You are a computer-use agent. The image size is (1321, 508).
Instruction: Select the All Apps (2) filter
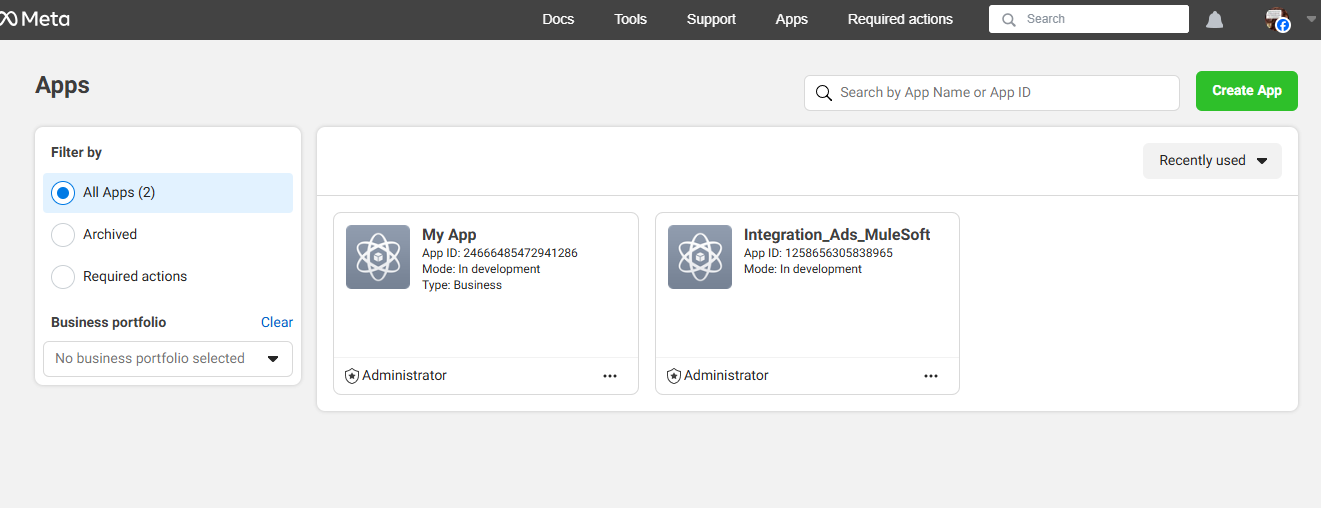tap(63, 193)
